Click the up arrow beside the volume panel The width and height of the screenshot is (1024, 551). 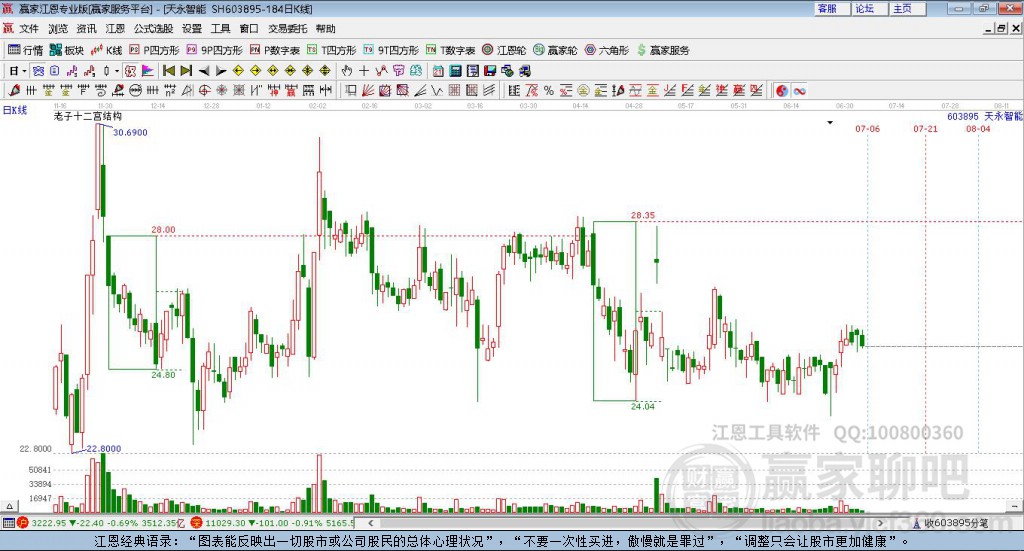[x=9, y=506]
